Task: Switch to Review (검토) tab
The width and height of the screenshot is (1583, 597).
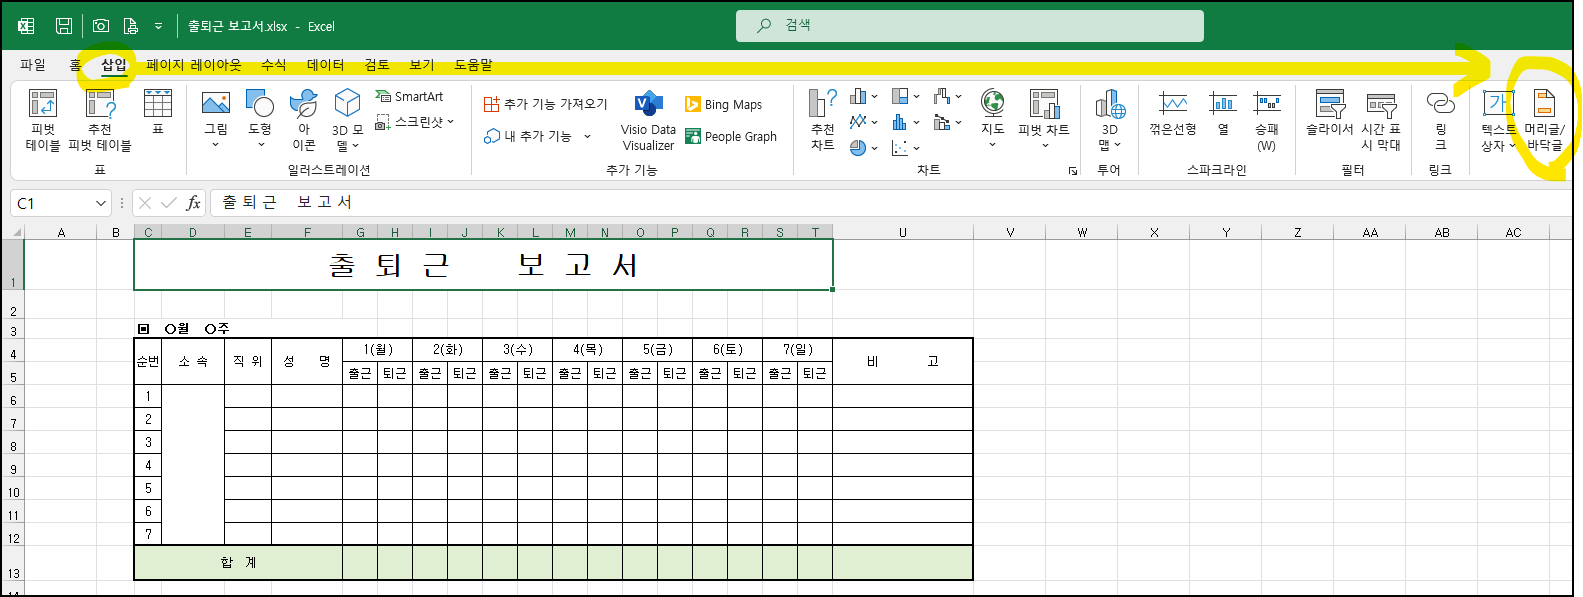Action: coord(376,64)
